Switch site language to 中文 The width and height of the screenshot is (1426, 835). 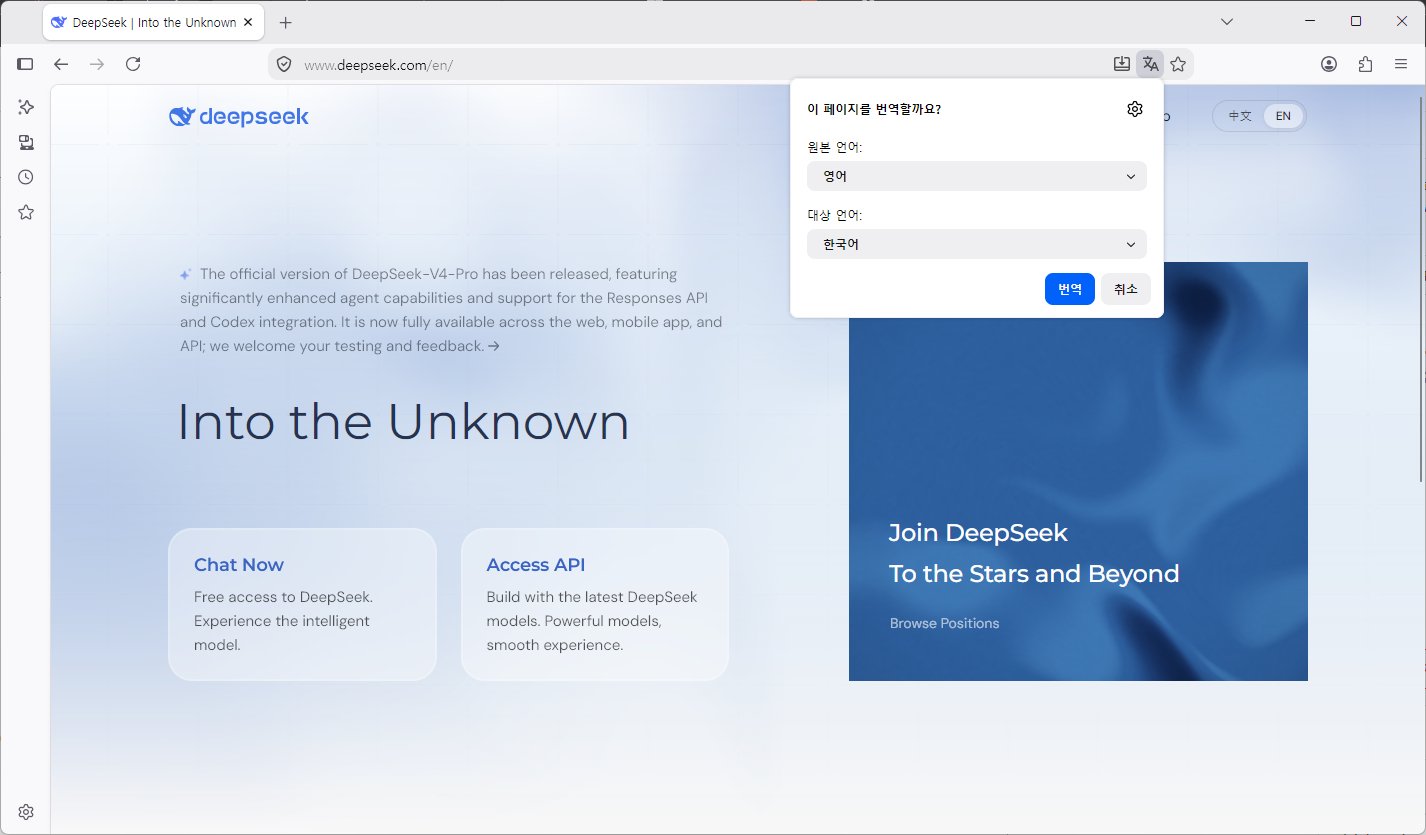(1240, 116)
